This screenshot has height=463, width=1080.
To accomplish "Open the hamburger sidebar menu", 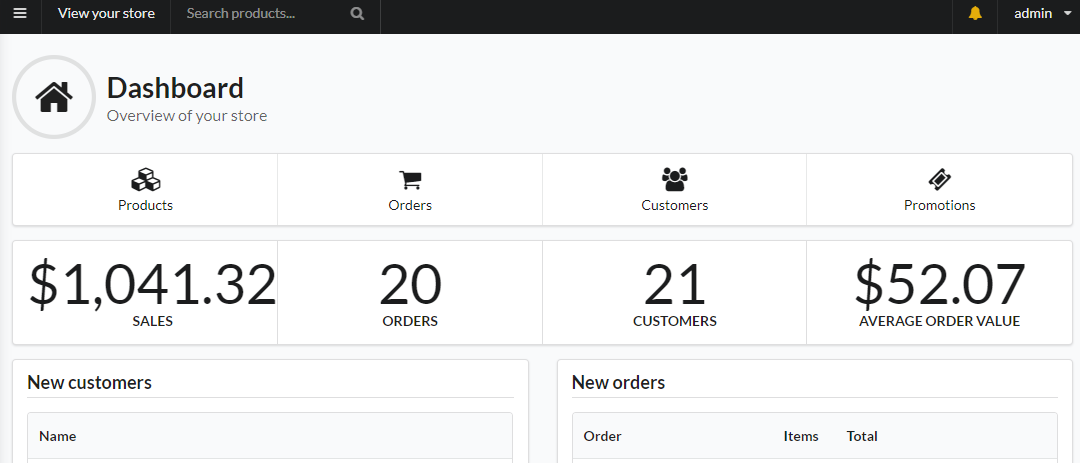I will tap(20, 13).
